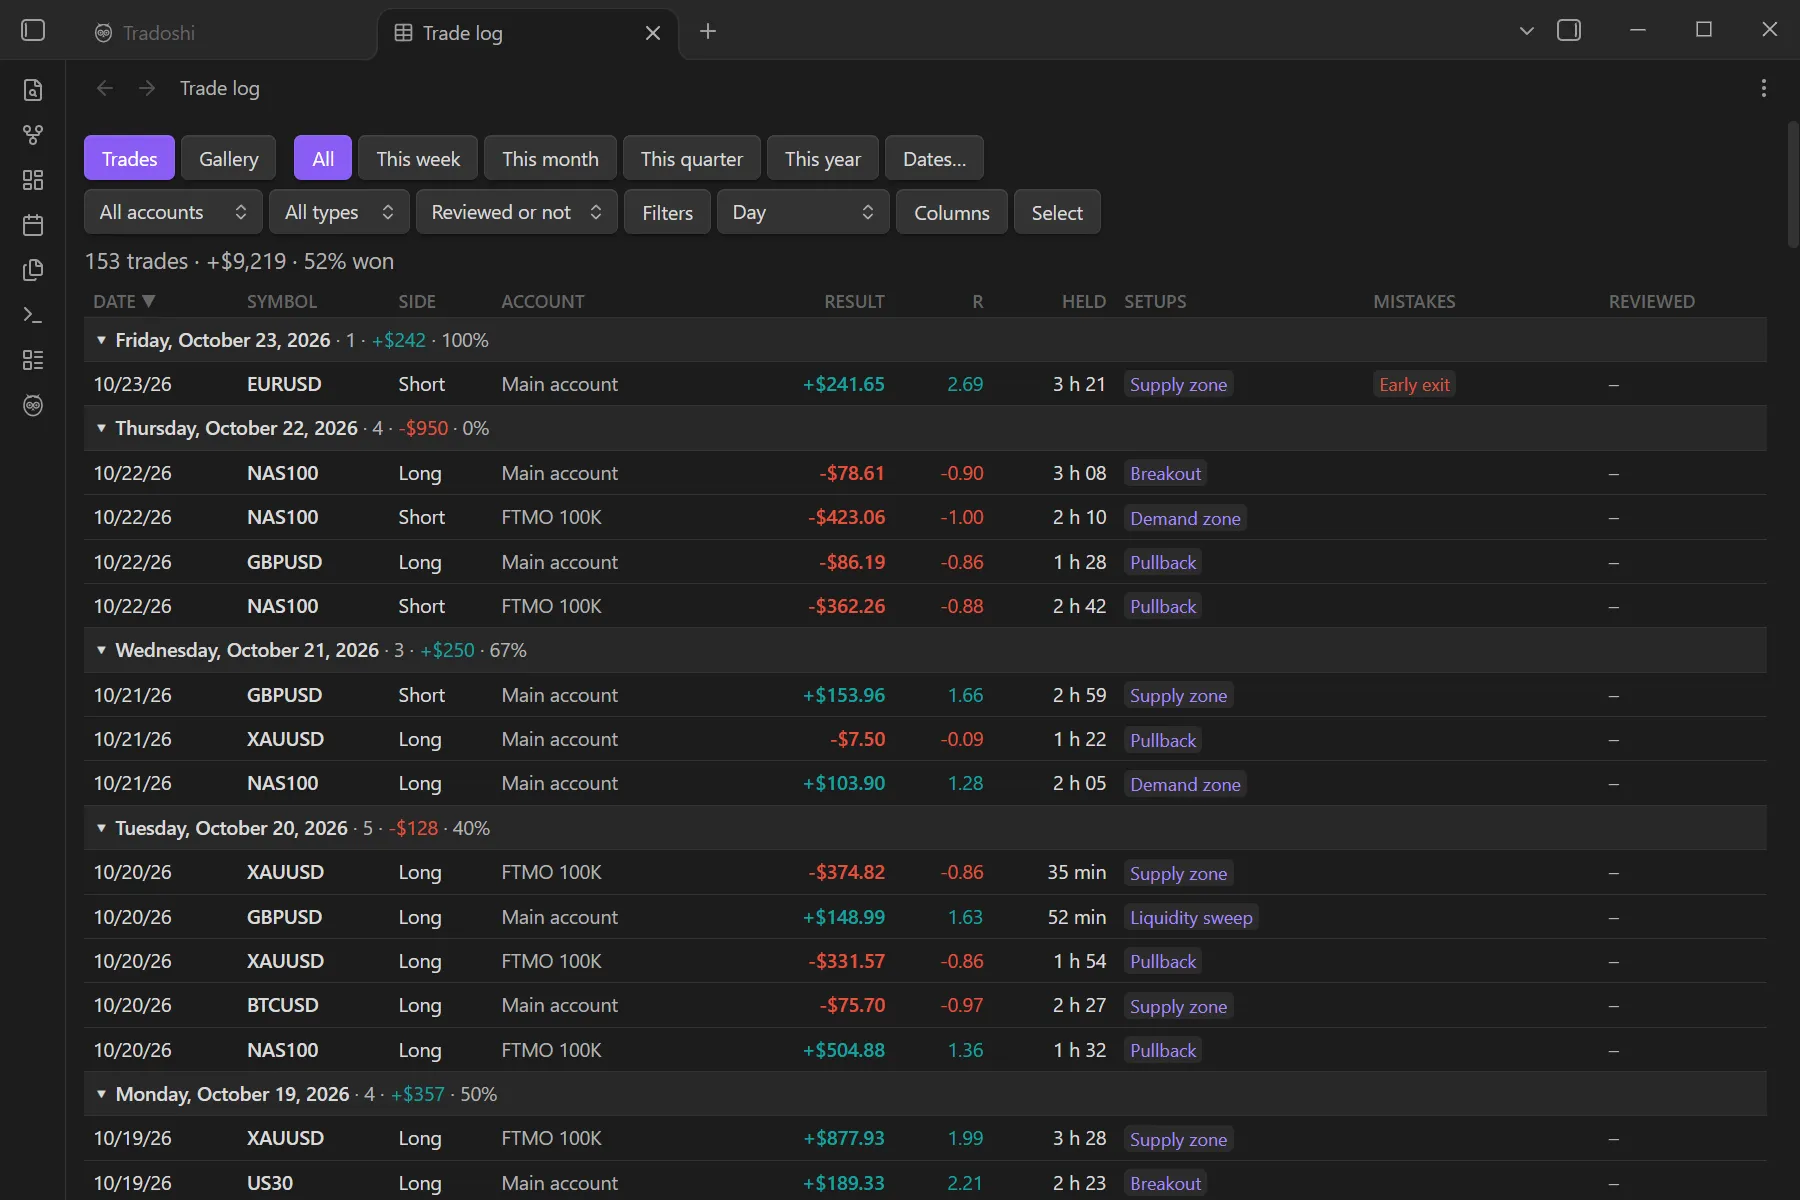Toggle the left sidebar panel icon
The height and width of the screenshot is (1200, 1800).
pyautogui.click(x=33, y=31)
